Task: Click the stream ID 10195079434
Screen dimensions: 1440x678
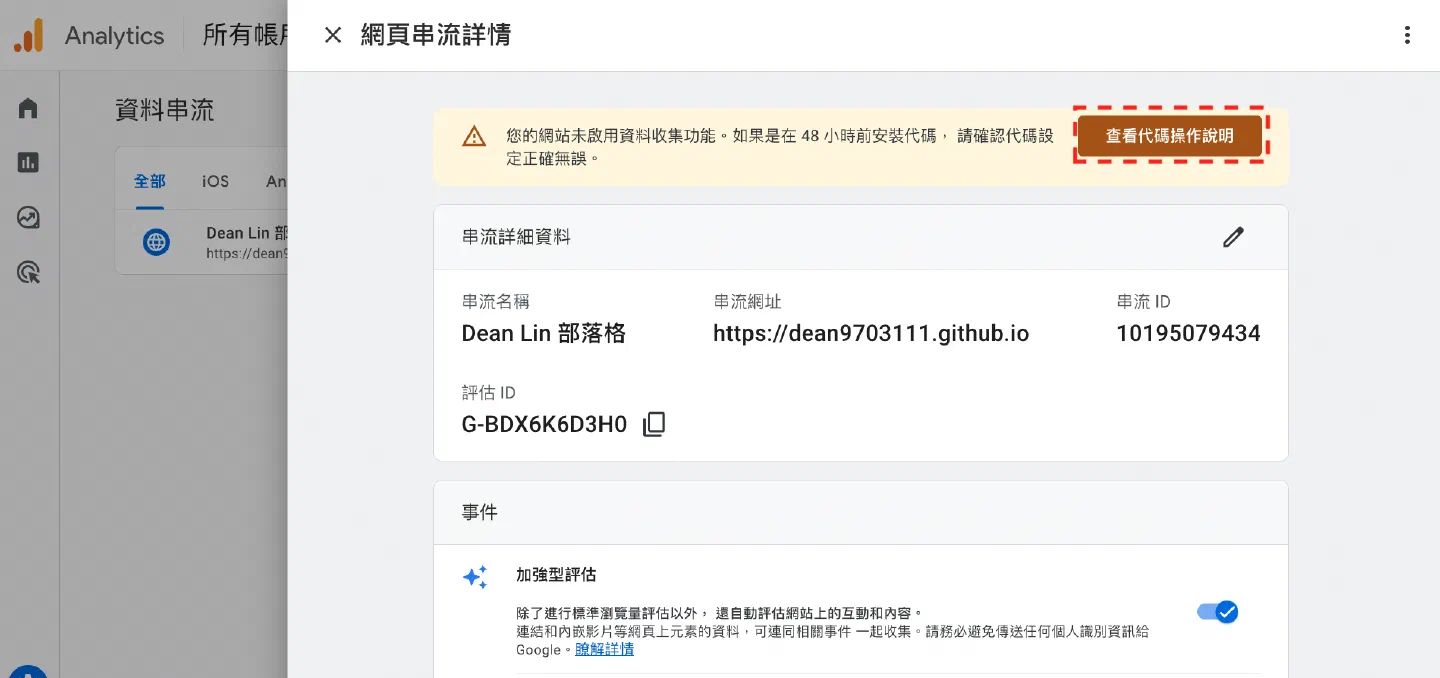Action: tap(1188, 334)
